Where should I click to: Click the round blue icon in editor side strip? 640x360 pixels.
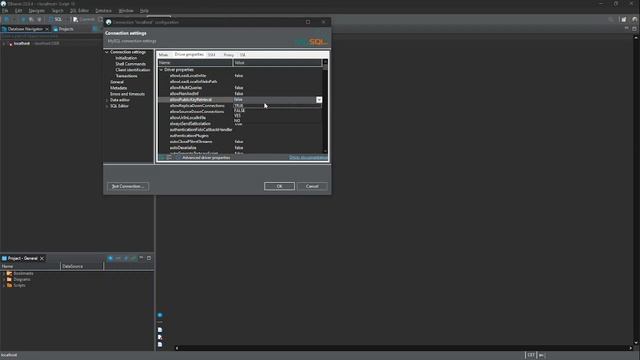(160, 315)
